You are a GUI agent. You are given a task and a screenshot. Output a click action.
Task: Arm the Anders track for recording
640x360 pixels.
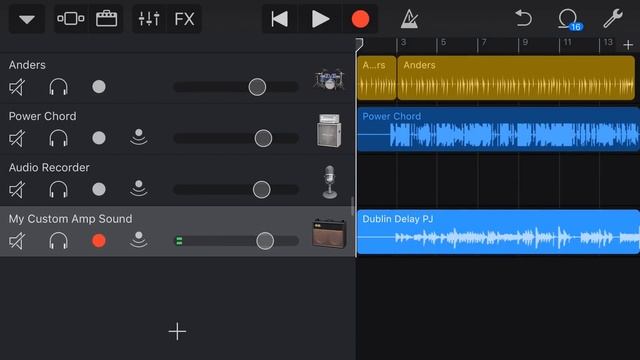point(99,87)
